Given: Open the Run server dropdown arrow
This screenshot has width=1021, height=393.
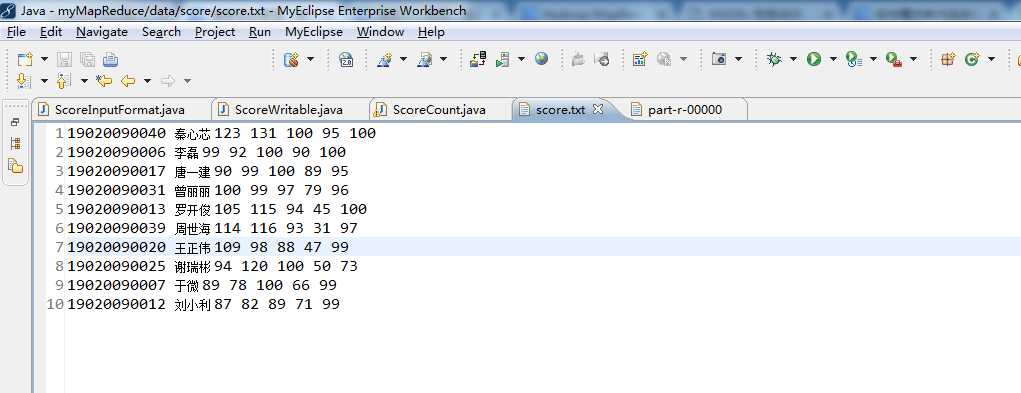Looking at the screenshot, I should 521,59.
